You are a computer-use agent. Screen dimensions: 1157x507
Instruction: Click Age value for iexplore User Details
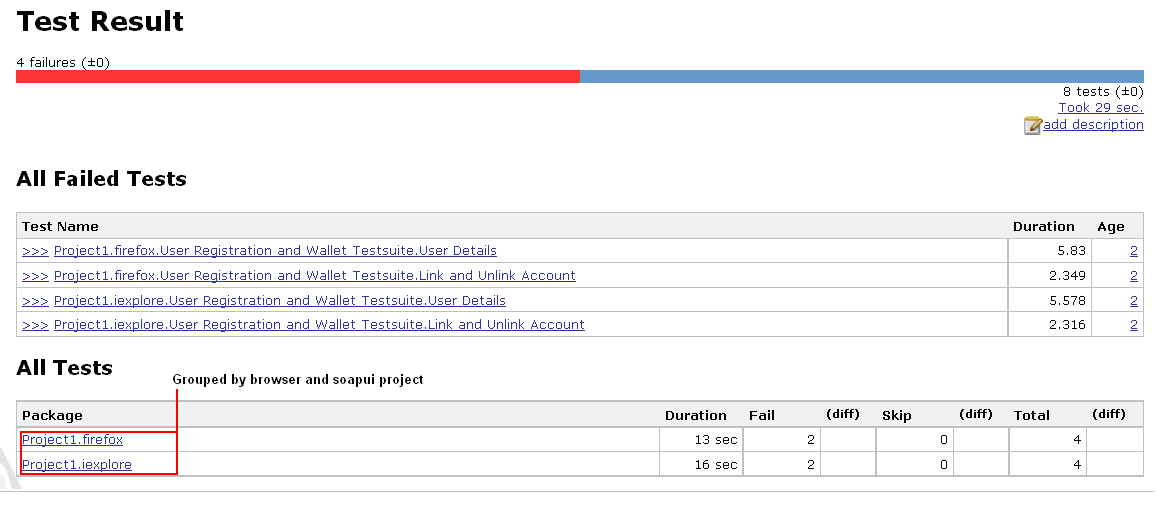(1134, 301)
